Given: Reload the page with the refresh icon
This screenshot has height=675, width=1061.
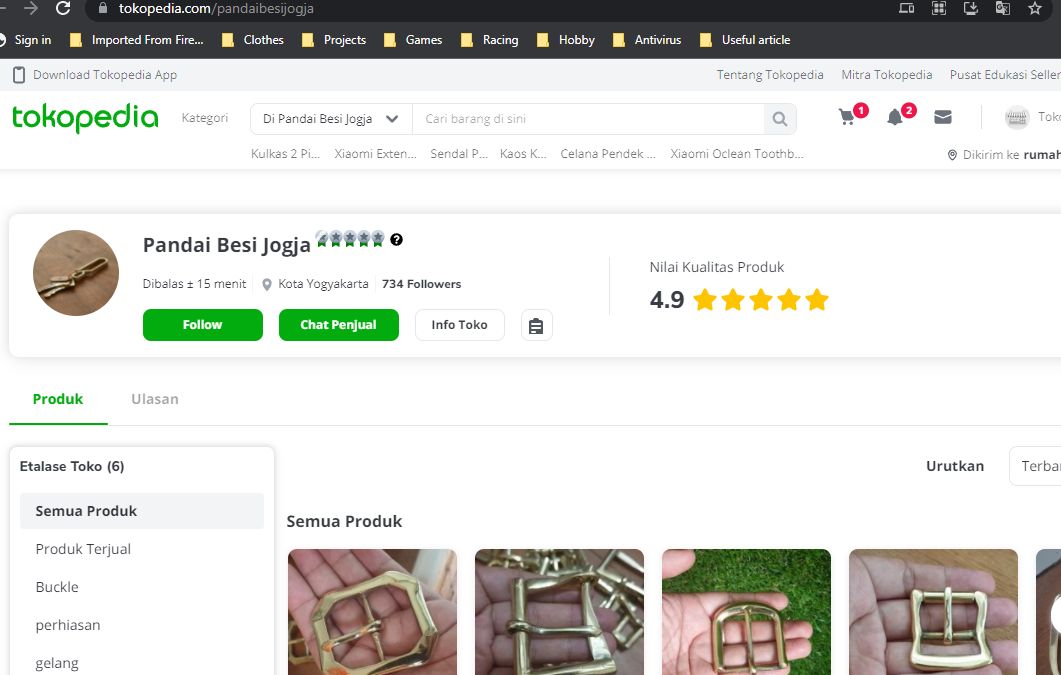Looking at the screenshot, I should pos(63,8).
